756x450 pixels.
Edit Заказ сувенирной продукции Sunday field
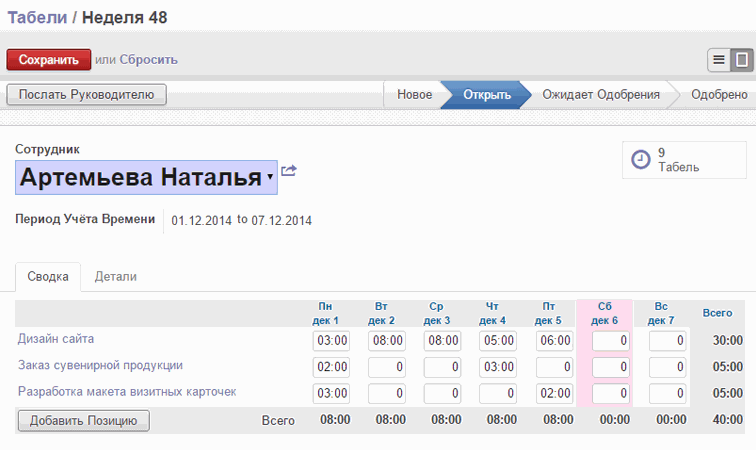(x=667, y=367)
